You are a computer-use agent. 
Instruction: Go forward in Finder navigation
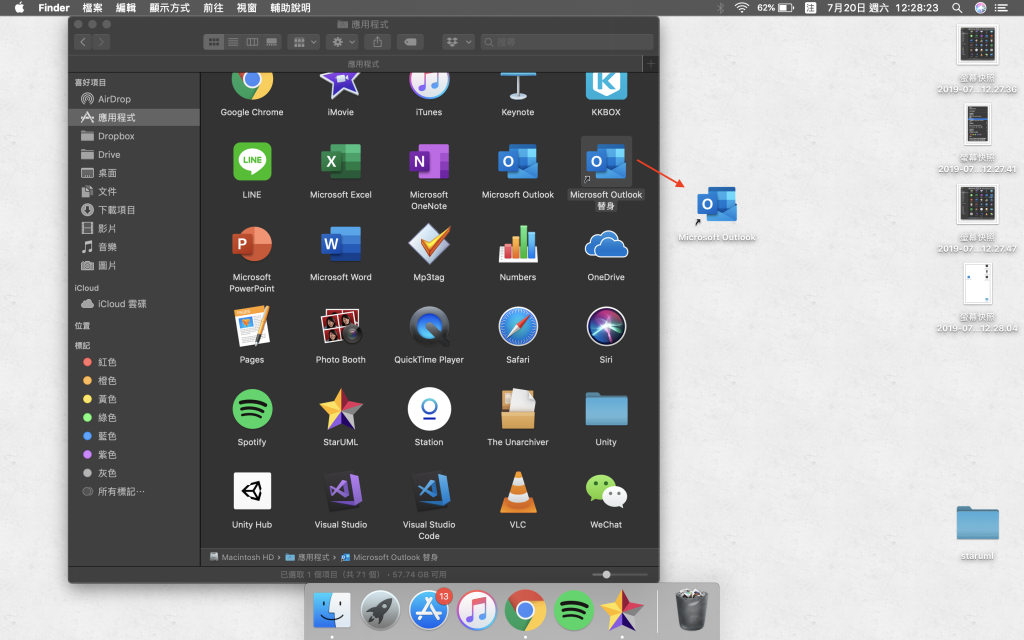102,42
